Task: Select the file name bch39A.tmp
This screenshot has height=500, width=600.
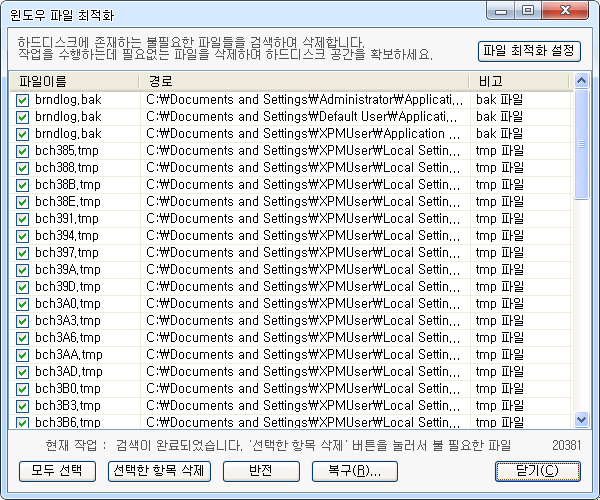Action: click(68, 270)
